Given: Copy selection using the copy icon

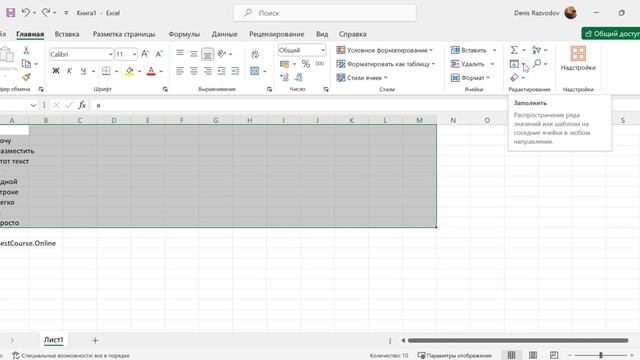Looking at the screenshot, I should click(26, 64).
